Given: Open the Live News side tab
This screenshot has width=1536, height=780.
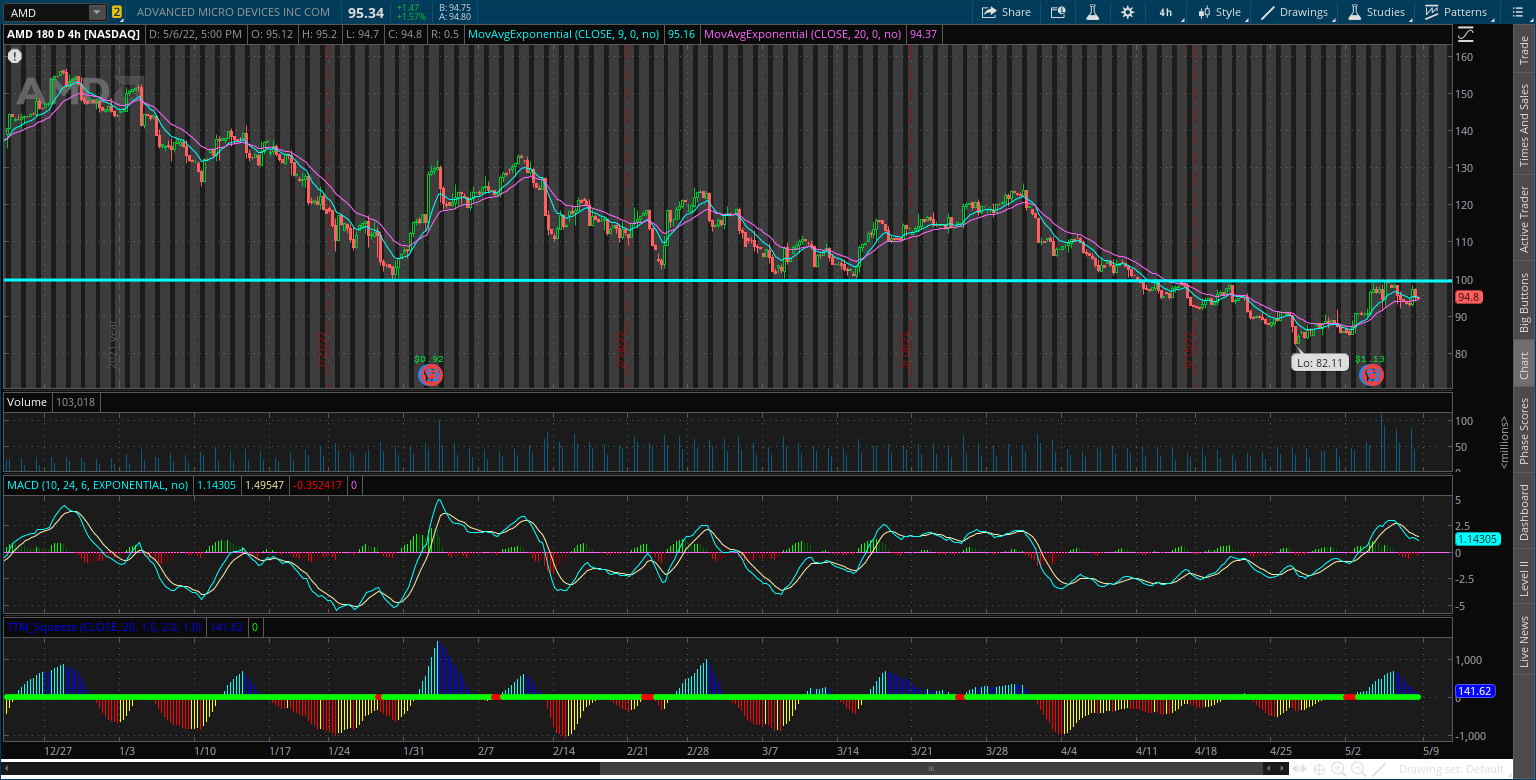Looking at the screenshot, I should (1523, 641).
